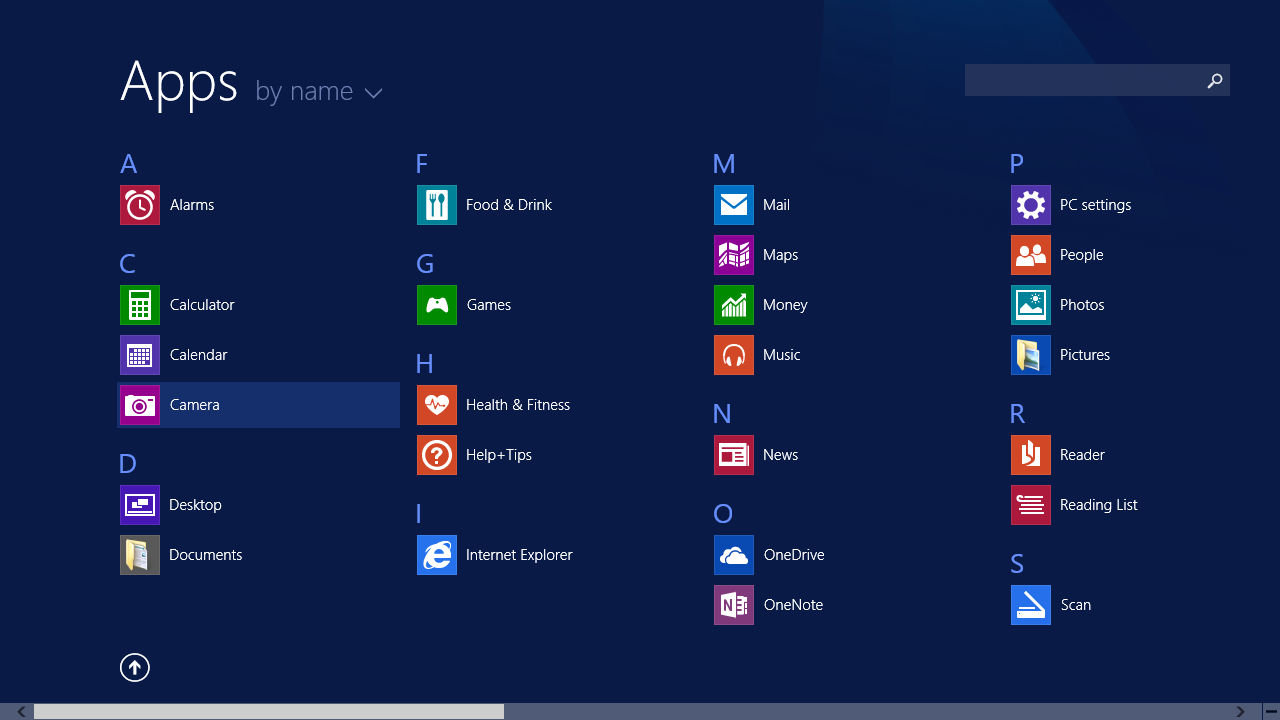1280x720 pixels.
Task: Click the 'Calculator' label text
Action: pos(202,305)
